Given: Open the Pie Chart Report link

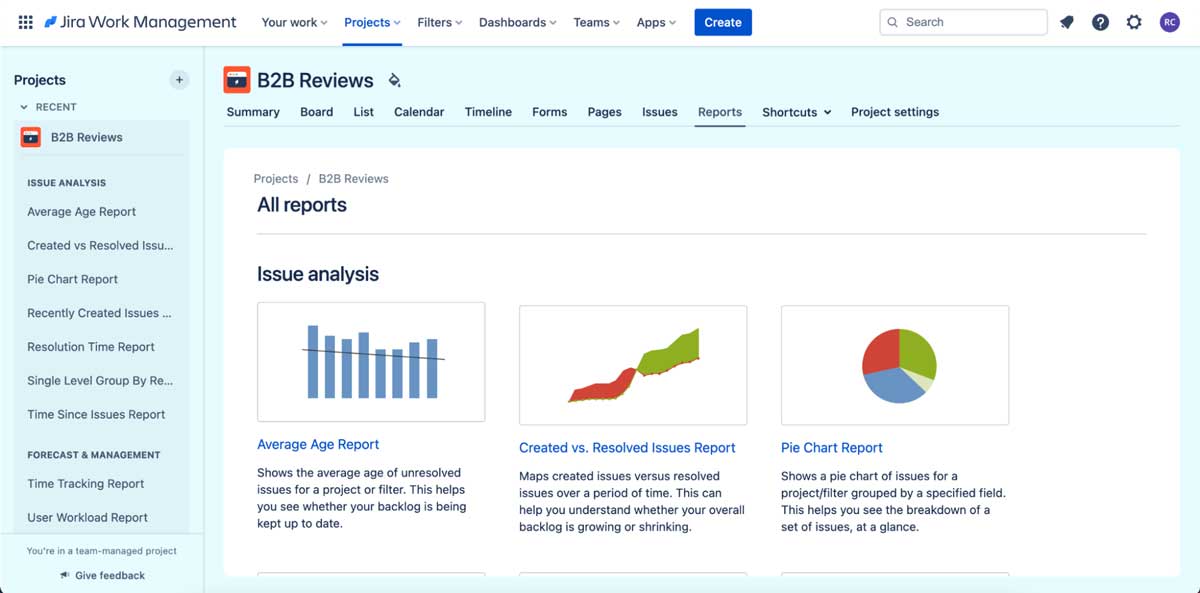Looking at the screenshot, I should coord(831,448).
